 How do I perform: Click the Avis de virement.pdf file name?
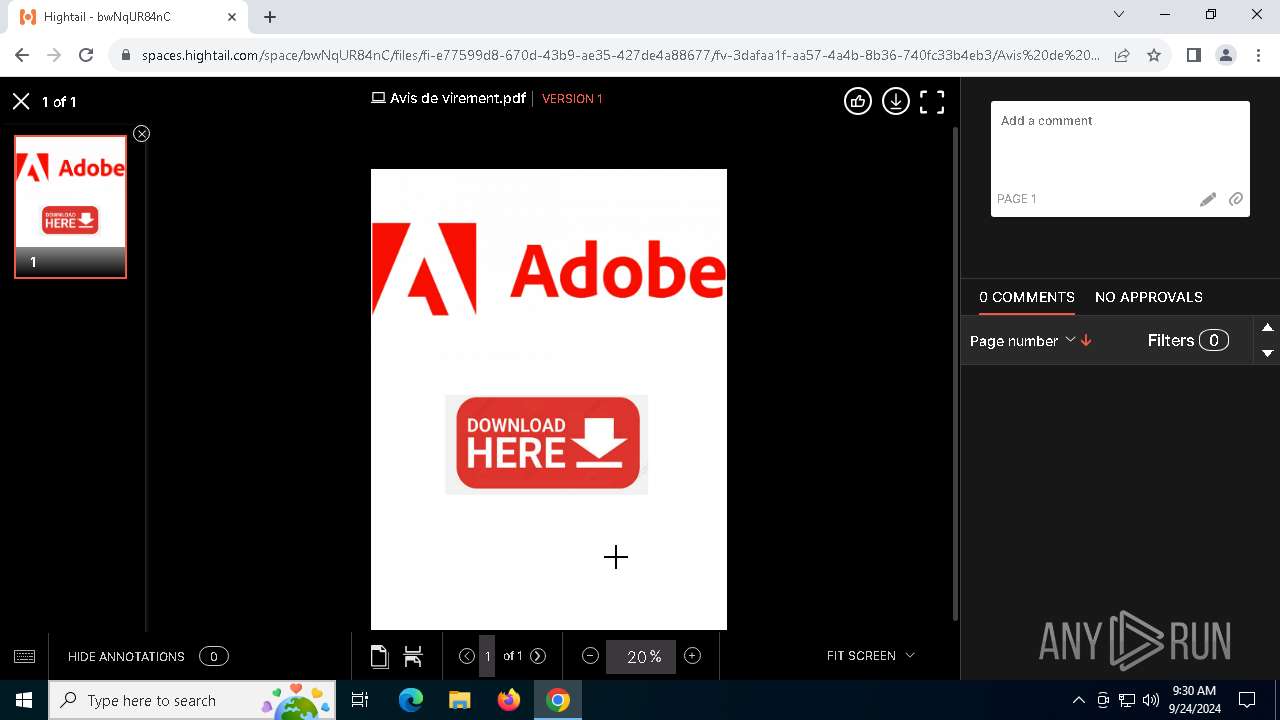tap(458, 98)
